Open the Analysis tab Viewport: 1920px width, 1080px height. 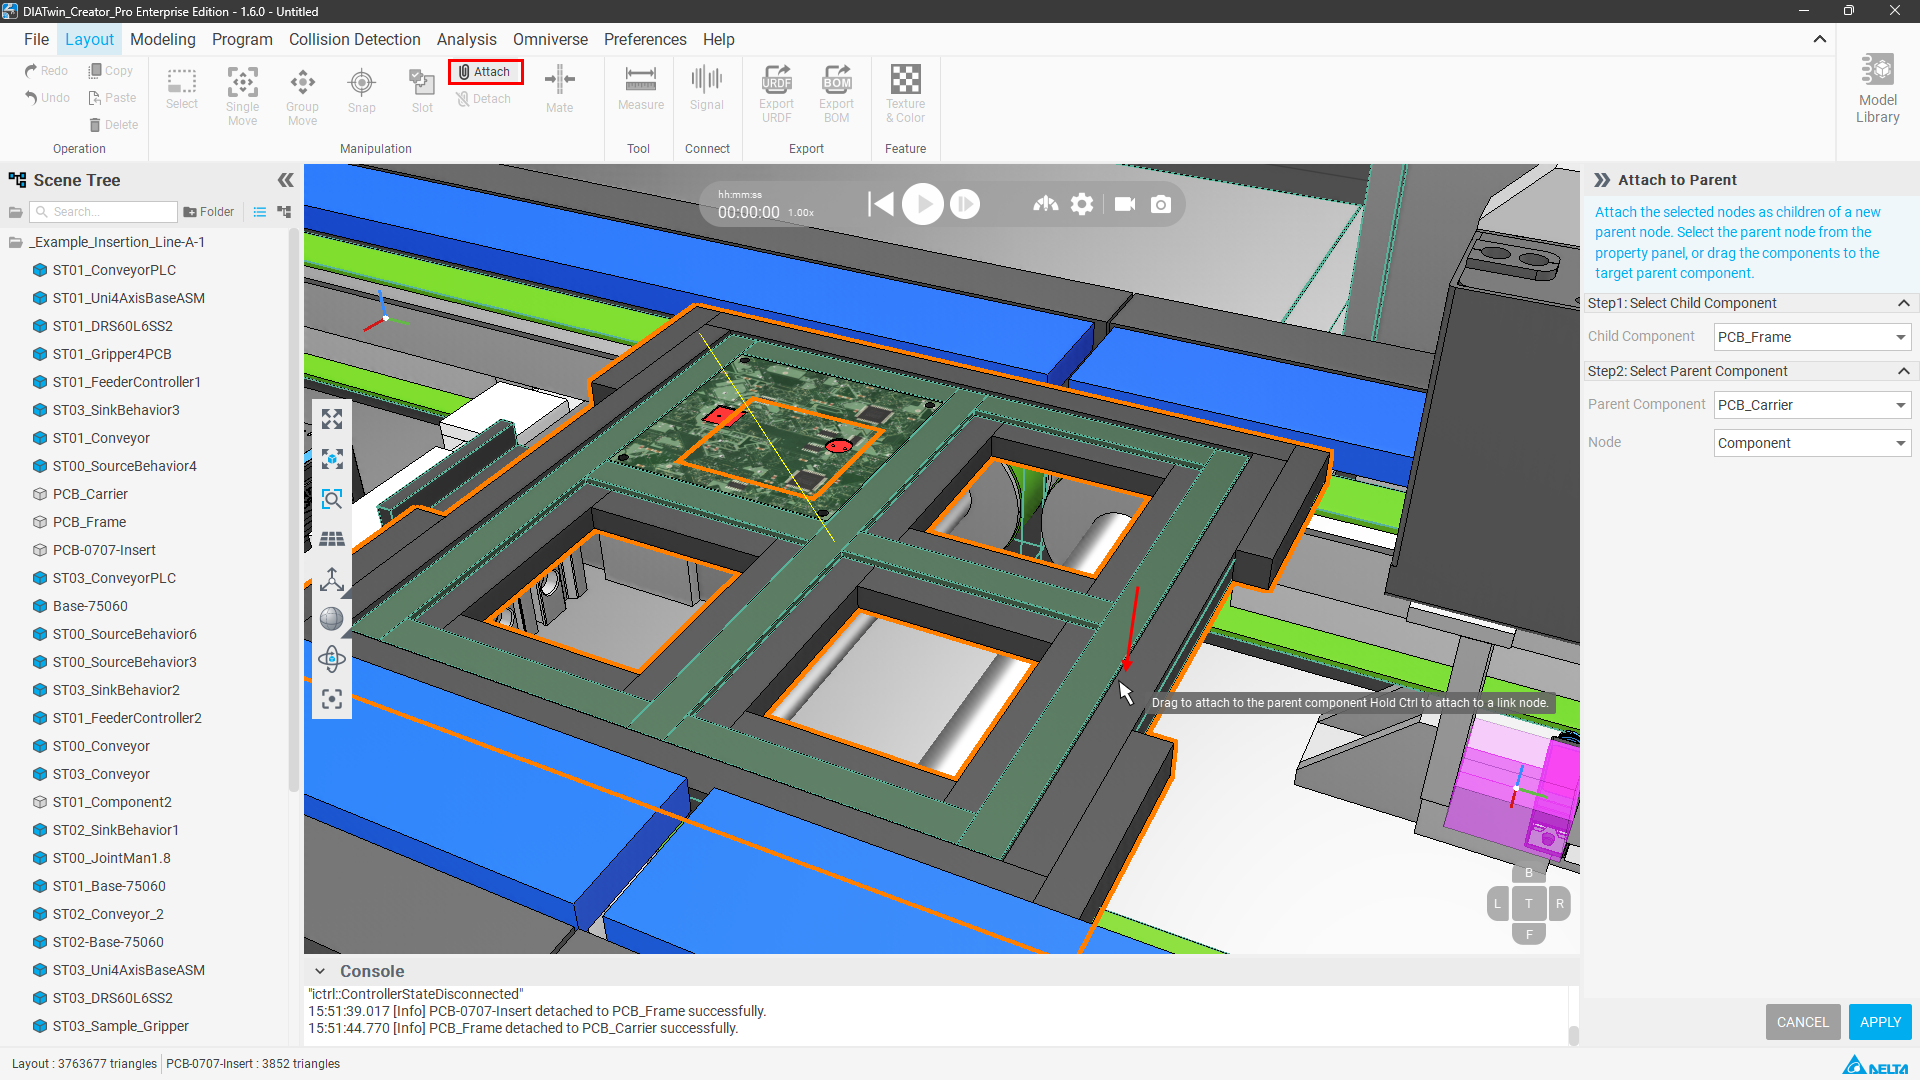(467, 39)
